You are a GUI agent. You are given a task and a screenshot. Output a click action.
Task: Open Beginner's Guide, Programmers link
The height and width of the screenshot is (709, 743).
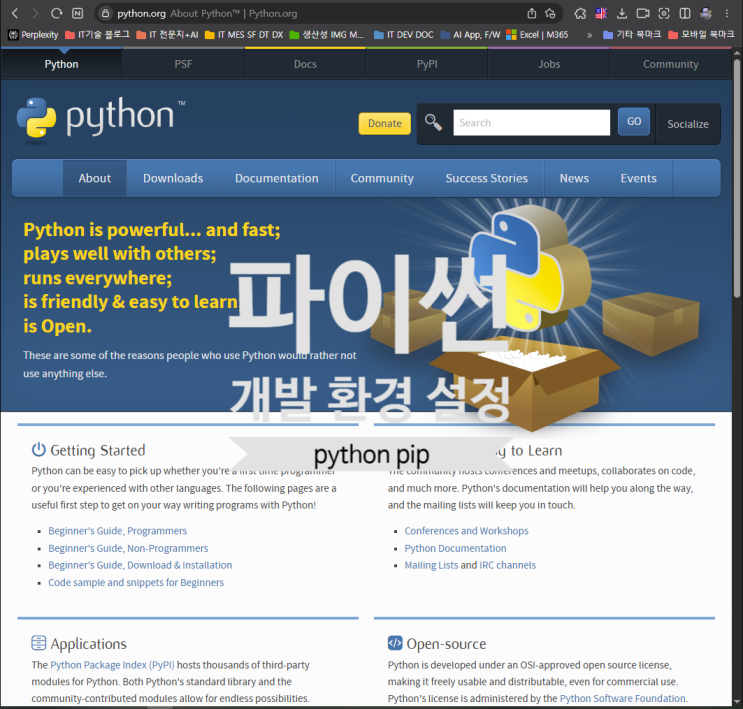118,531
